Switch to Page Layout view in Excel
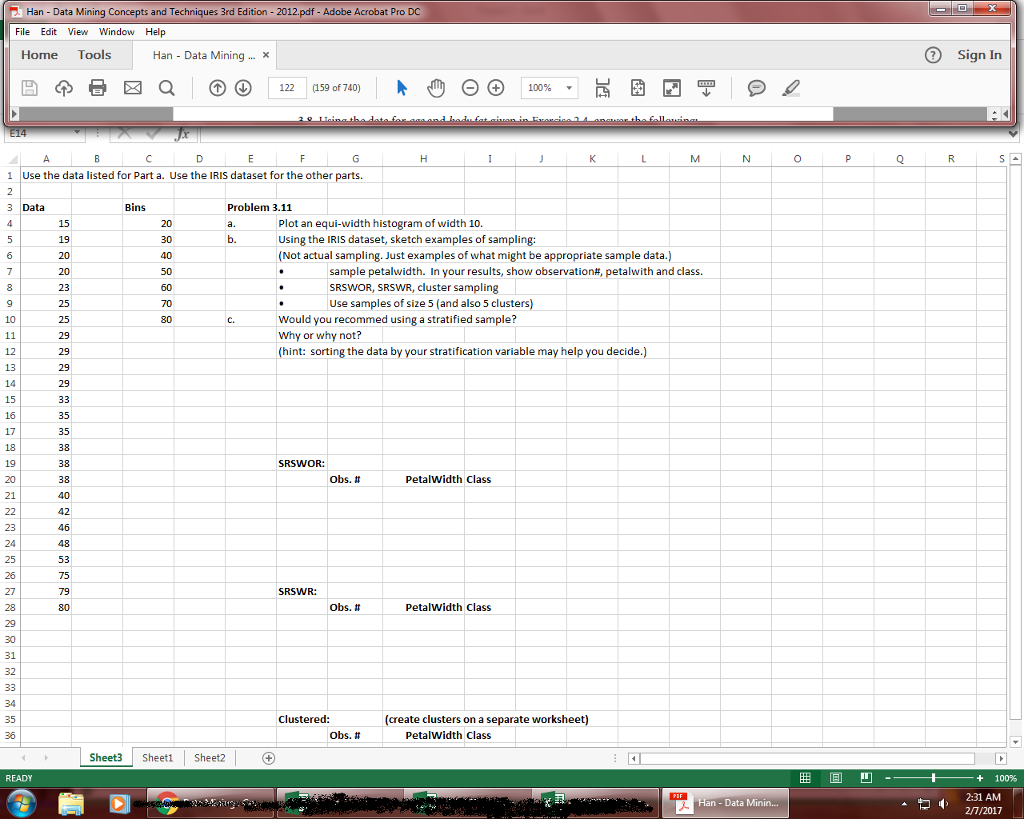The width and height of the screenshot is (1024, 819). coord(836,777)
